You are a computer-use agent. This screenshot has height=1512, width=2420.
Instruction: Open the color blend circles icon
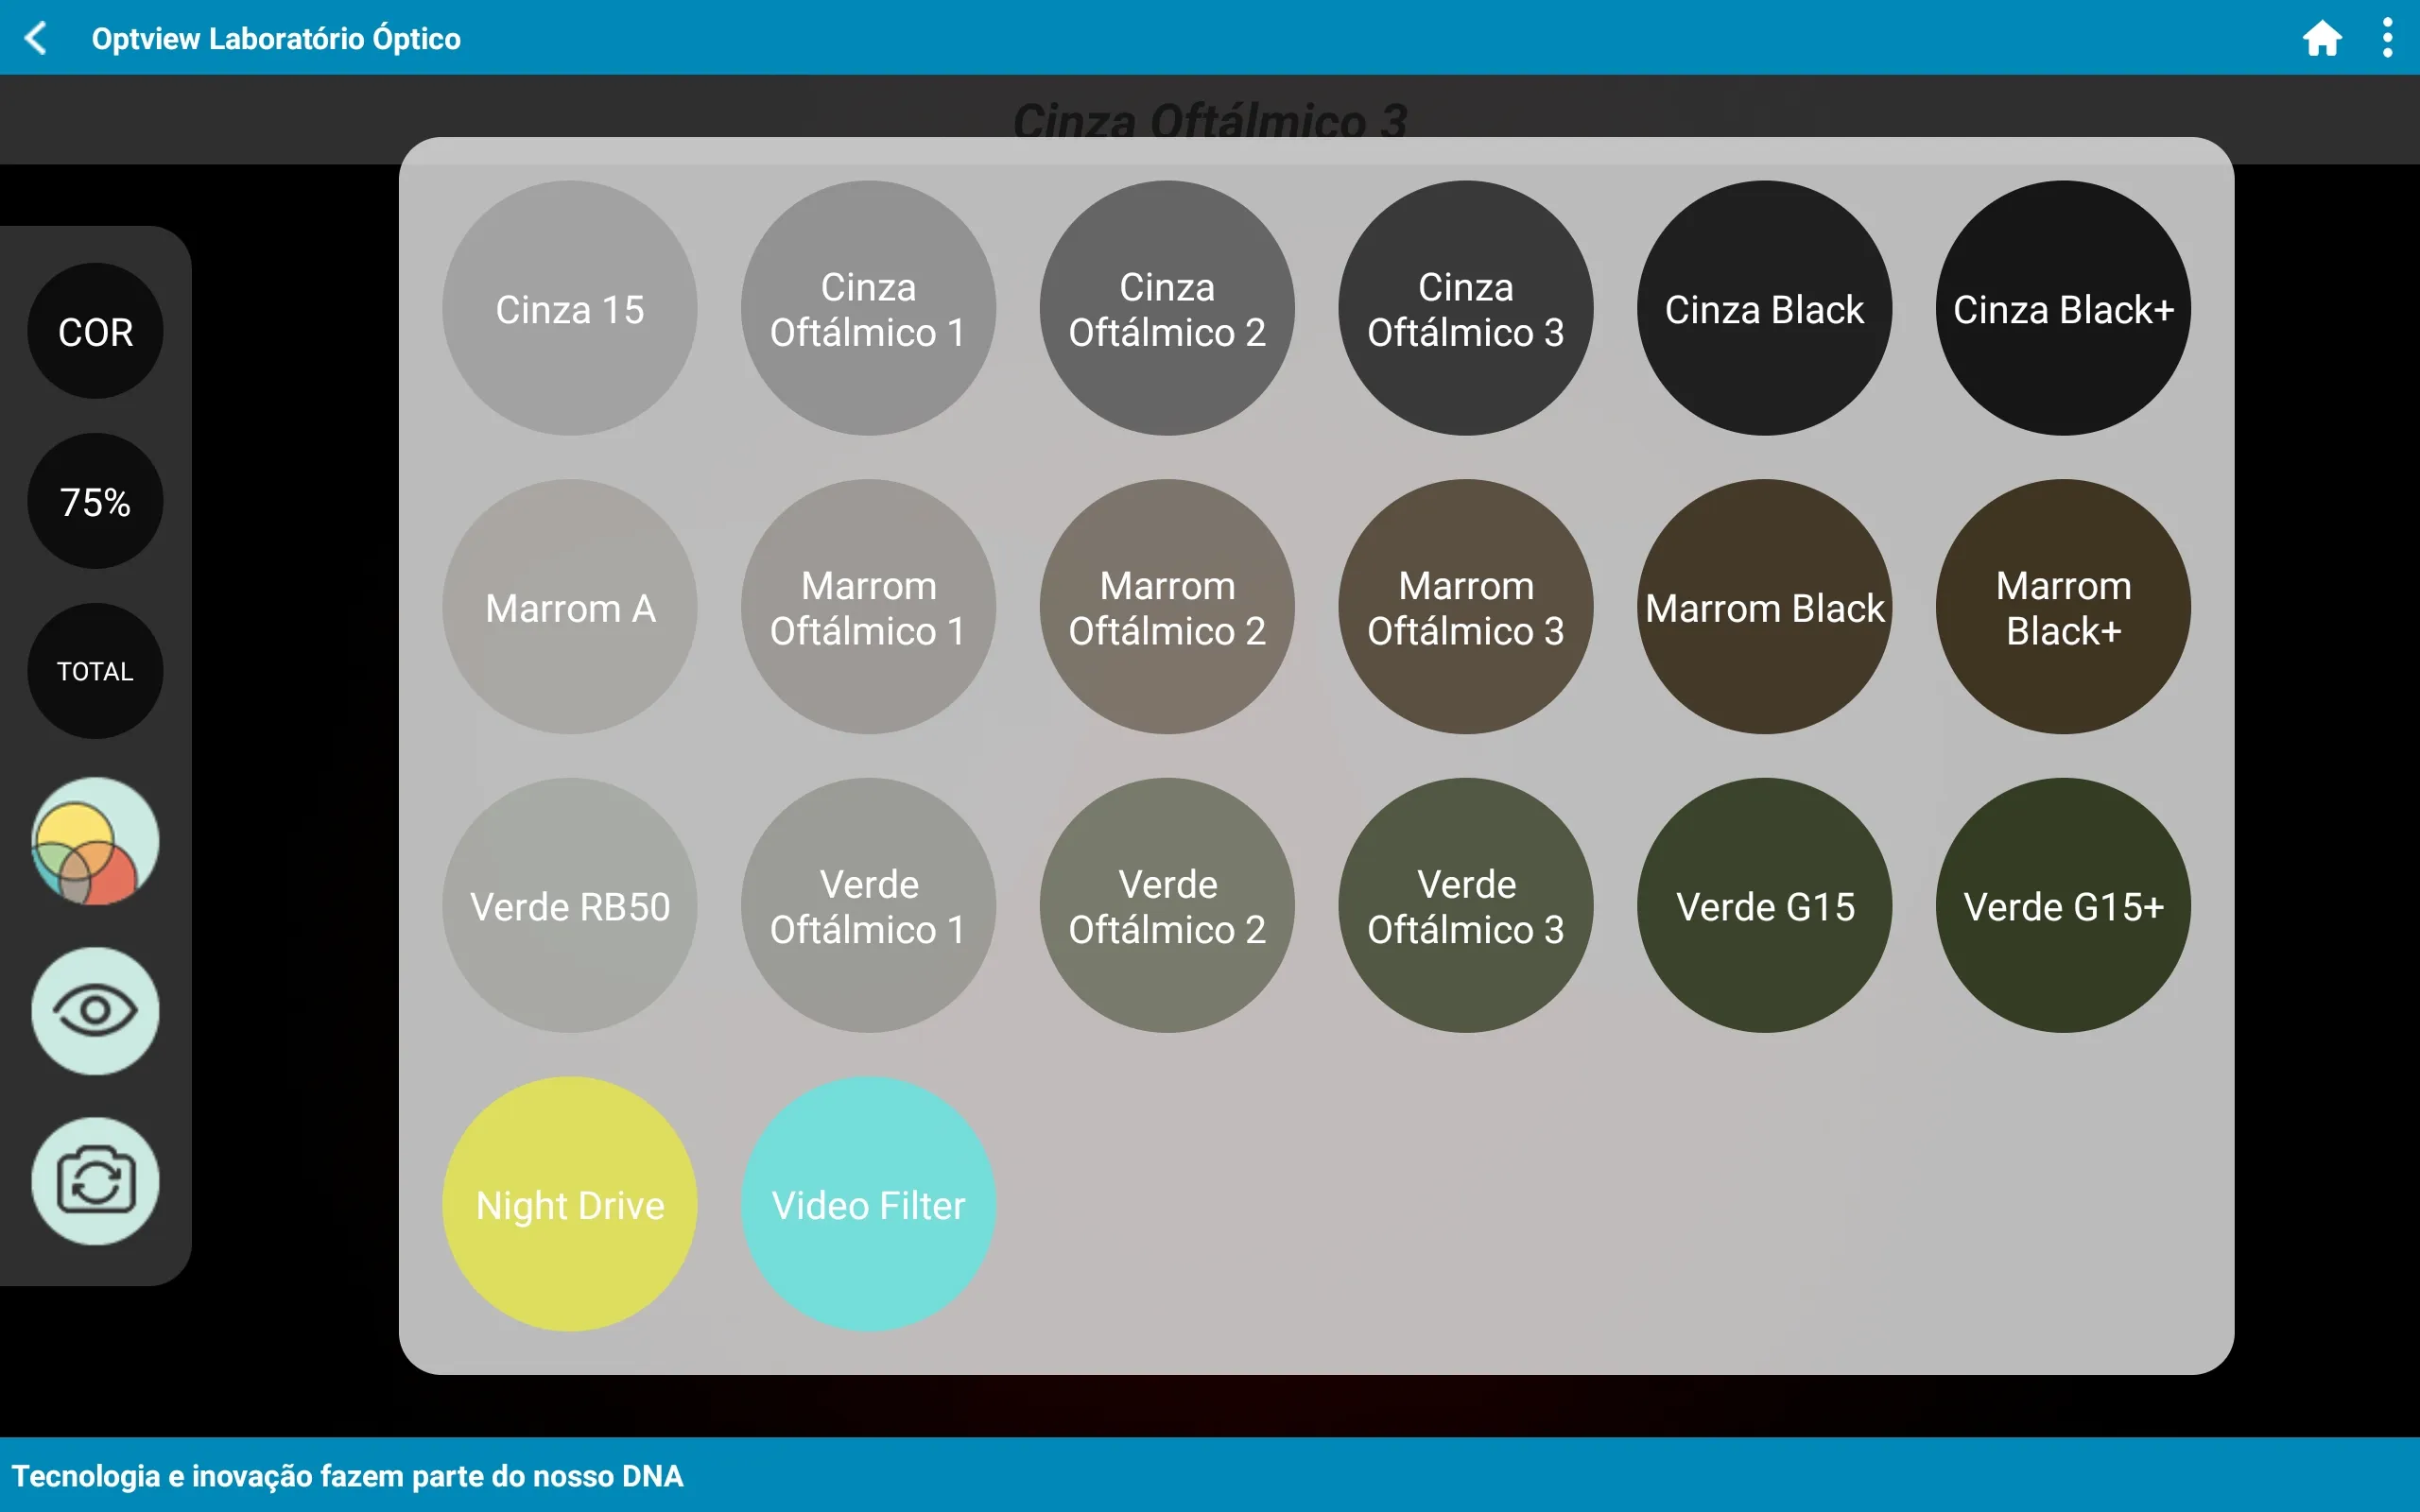pos(95,841)
